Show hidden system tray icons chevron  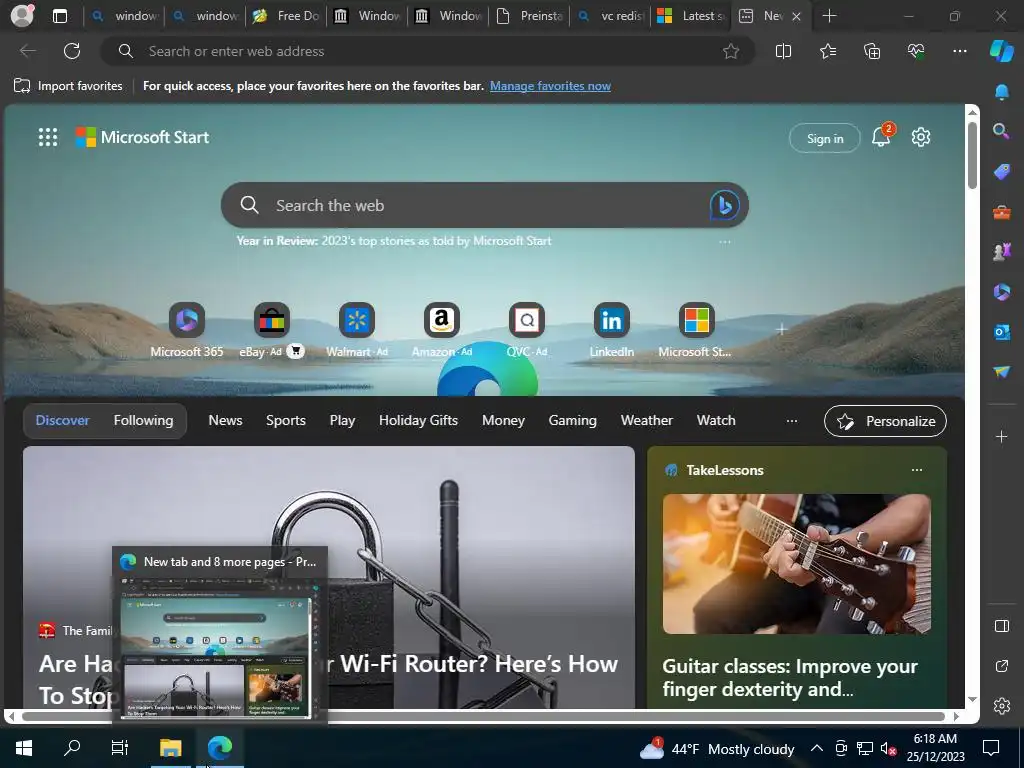pos(816,748)
